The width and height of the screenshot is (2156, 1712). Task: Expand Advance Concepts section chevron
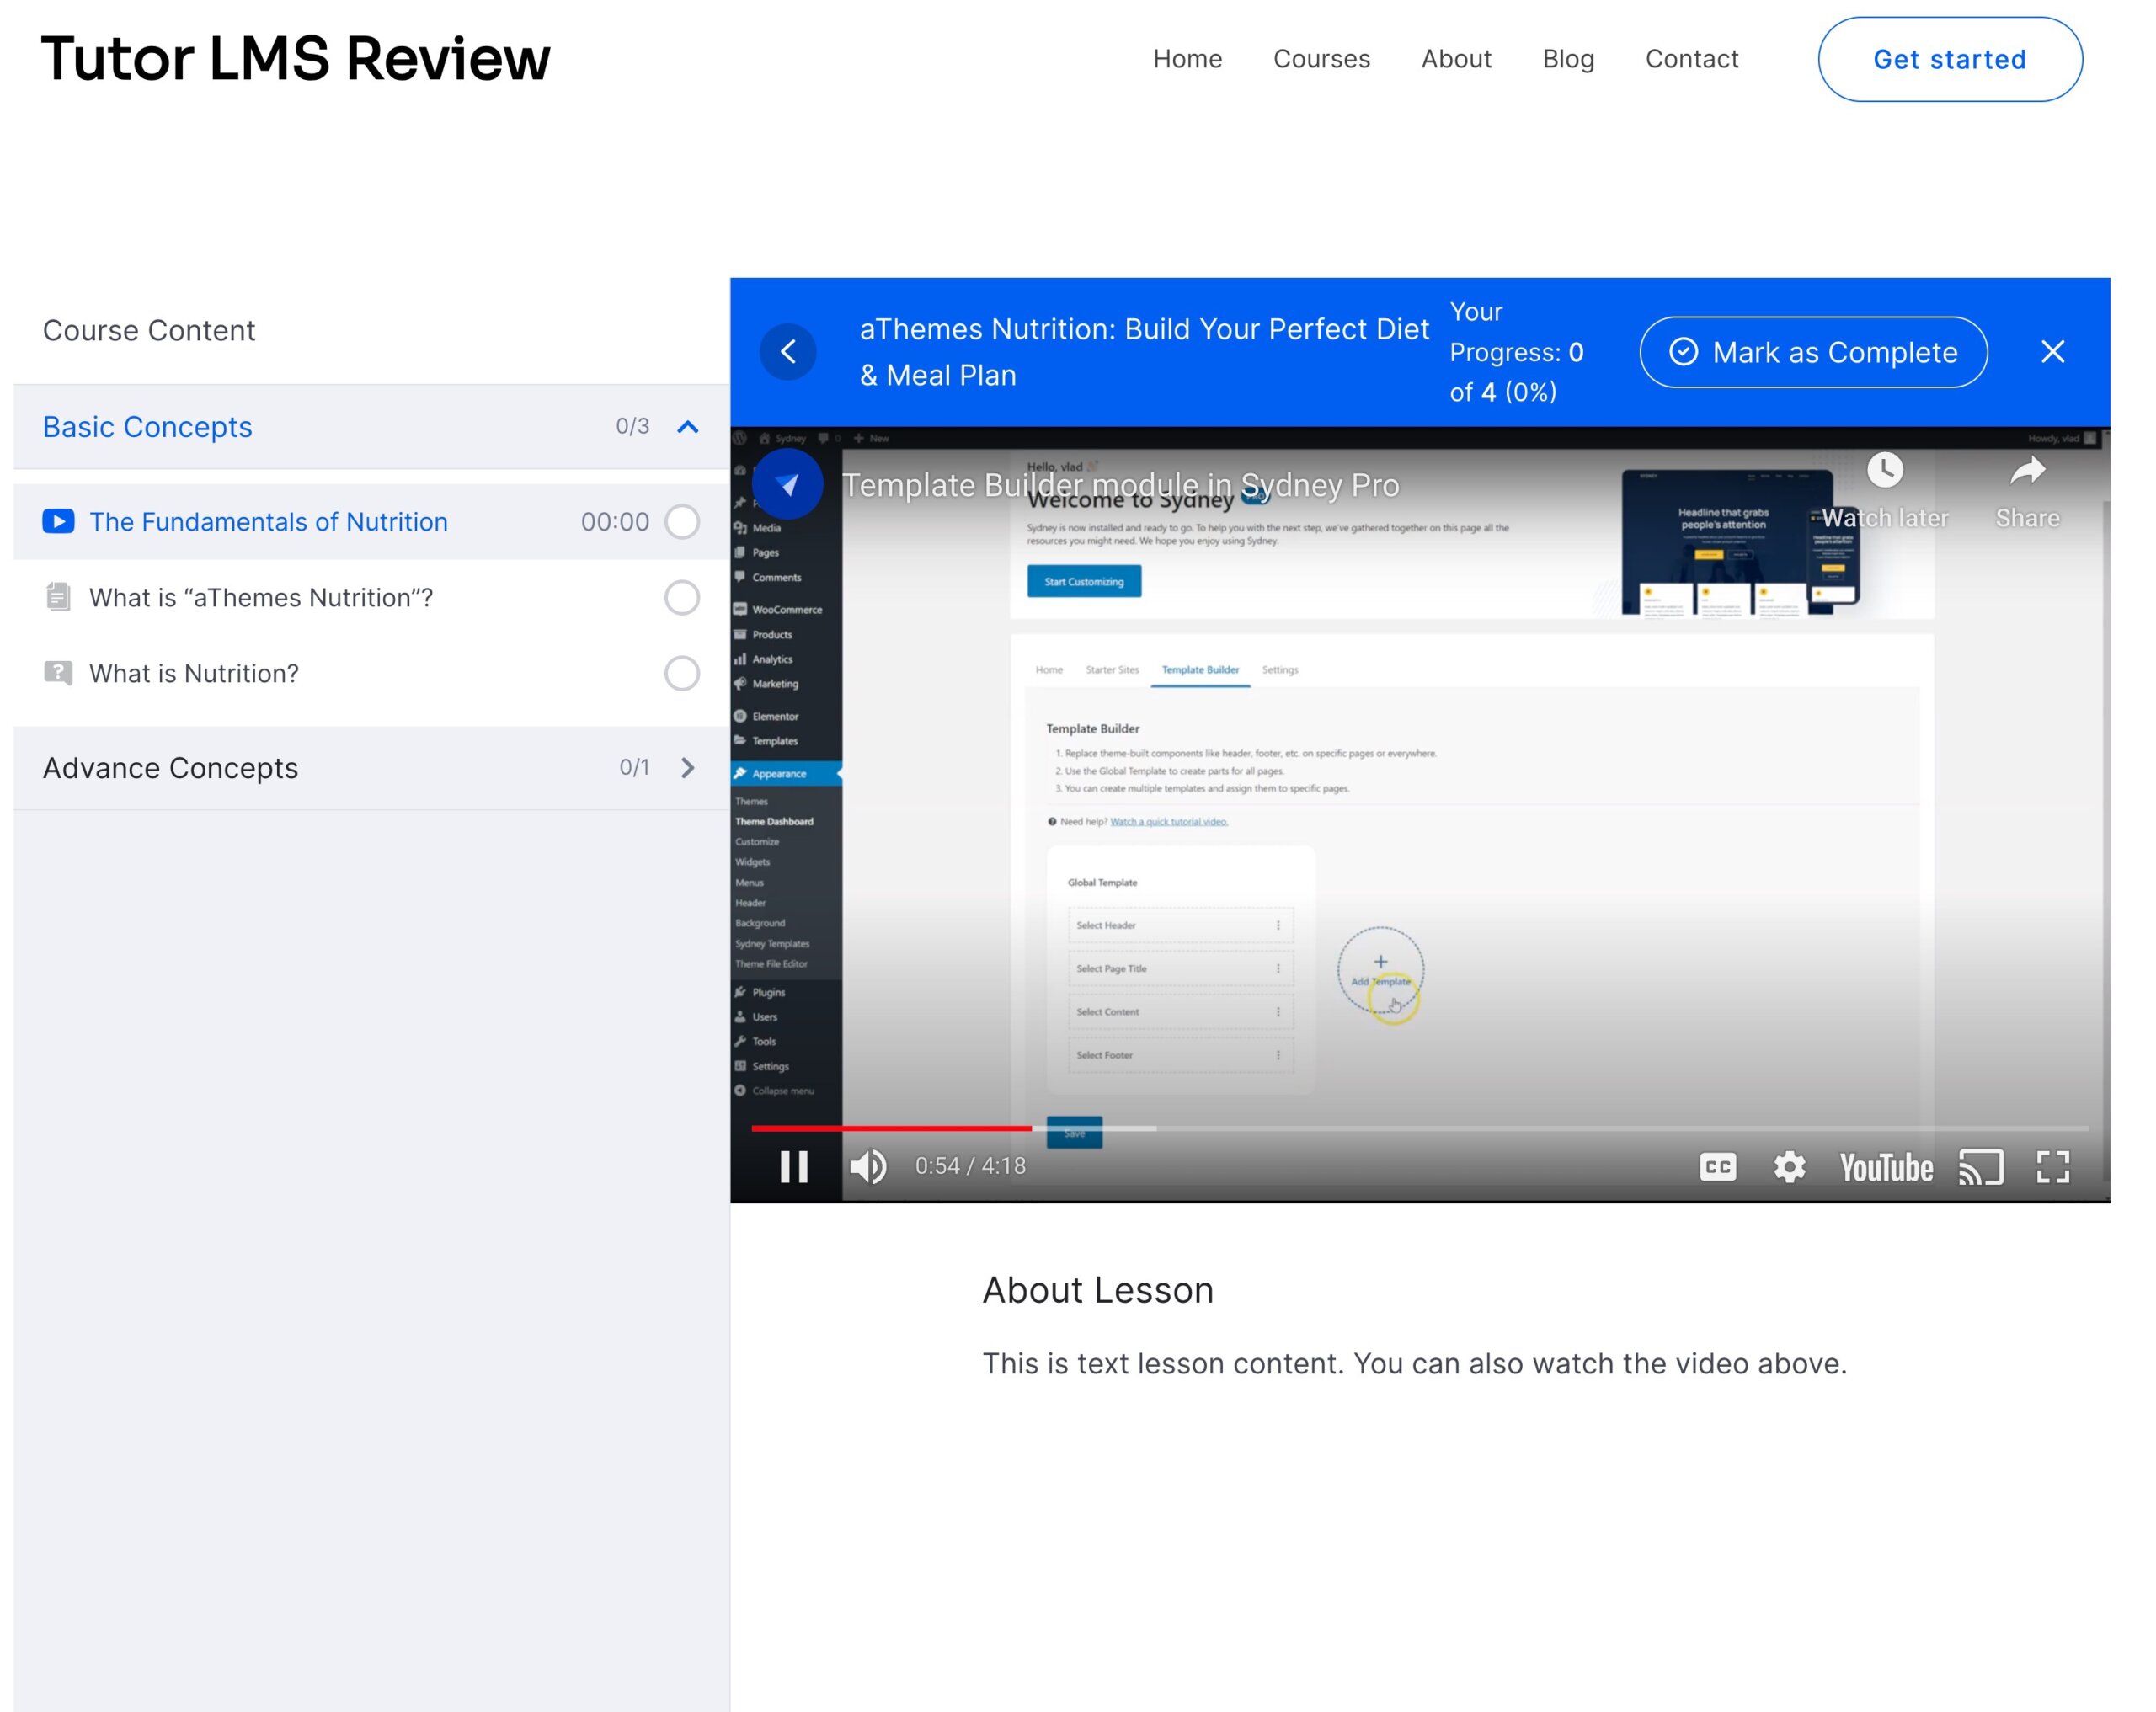pyautogui.click(x=688, y=768)
